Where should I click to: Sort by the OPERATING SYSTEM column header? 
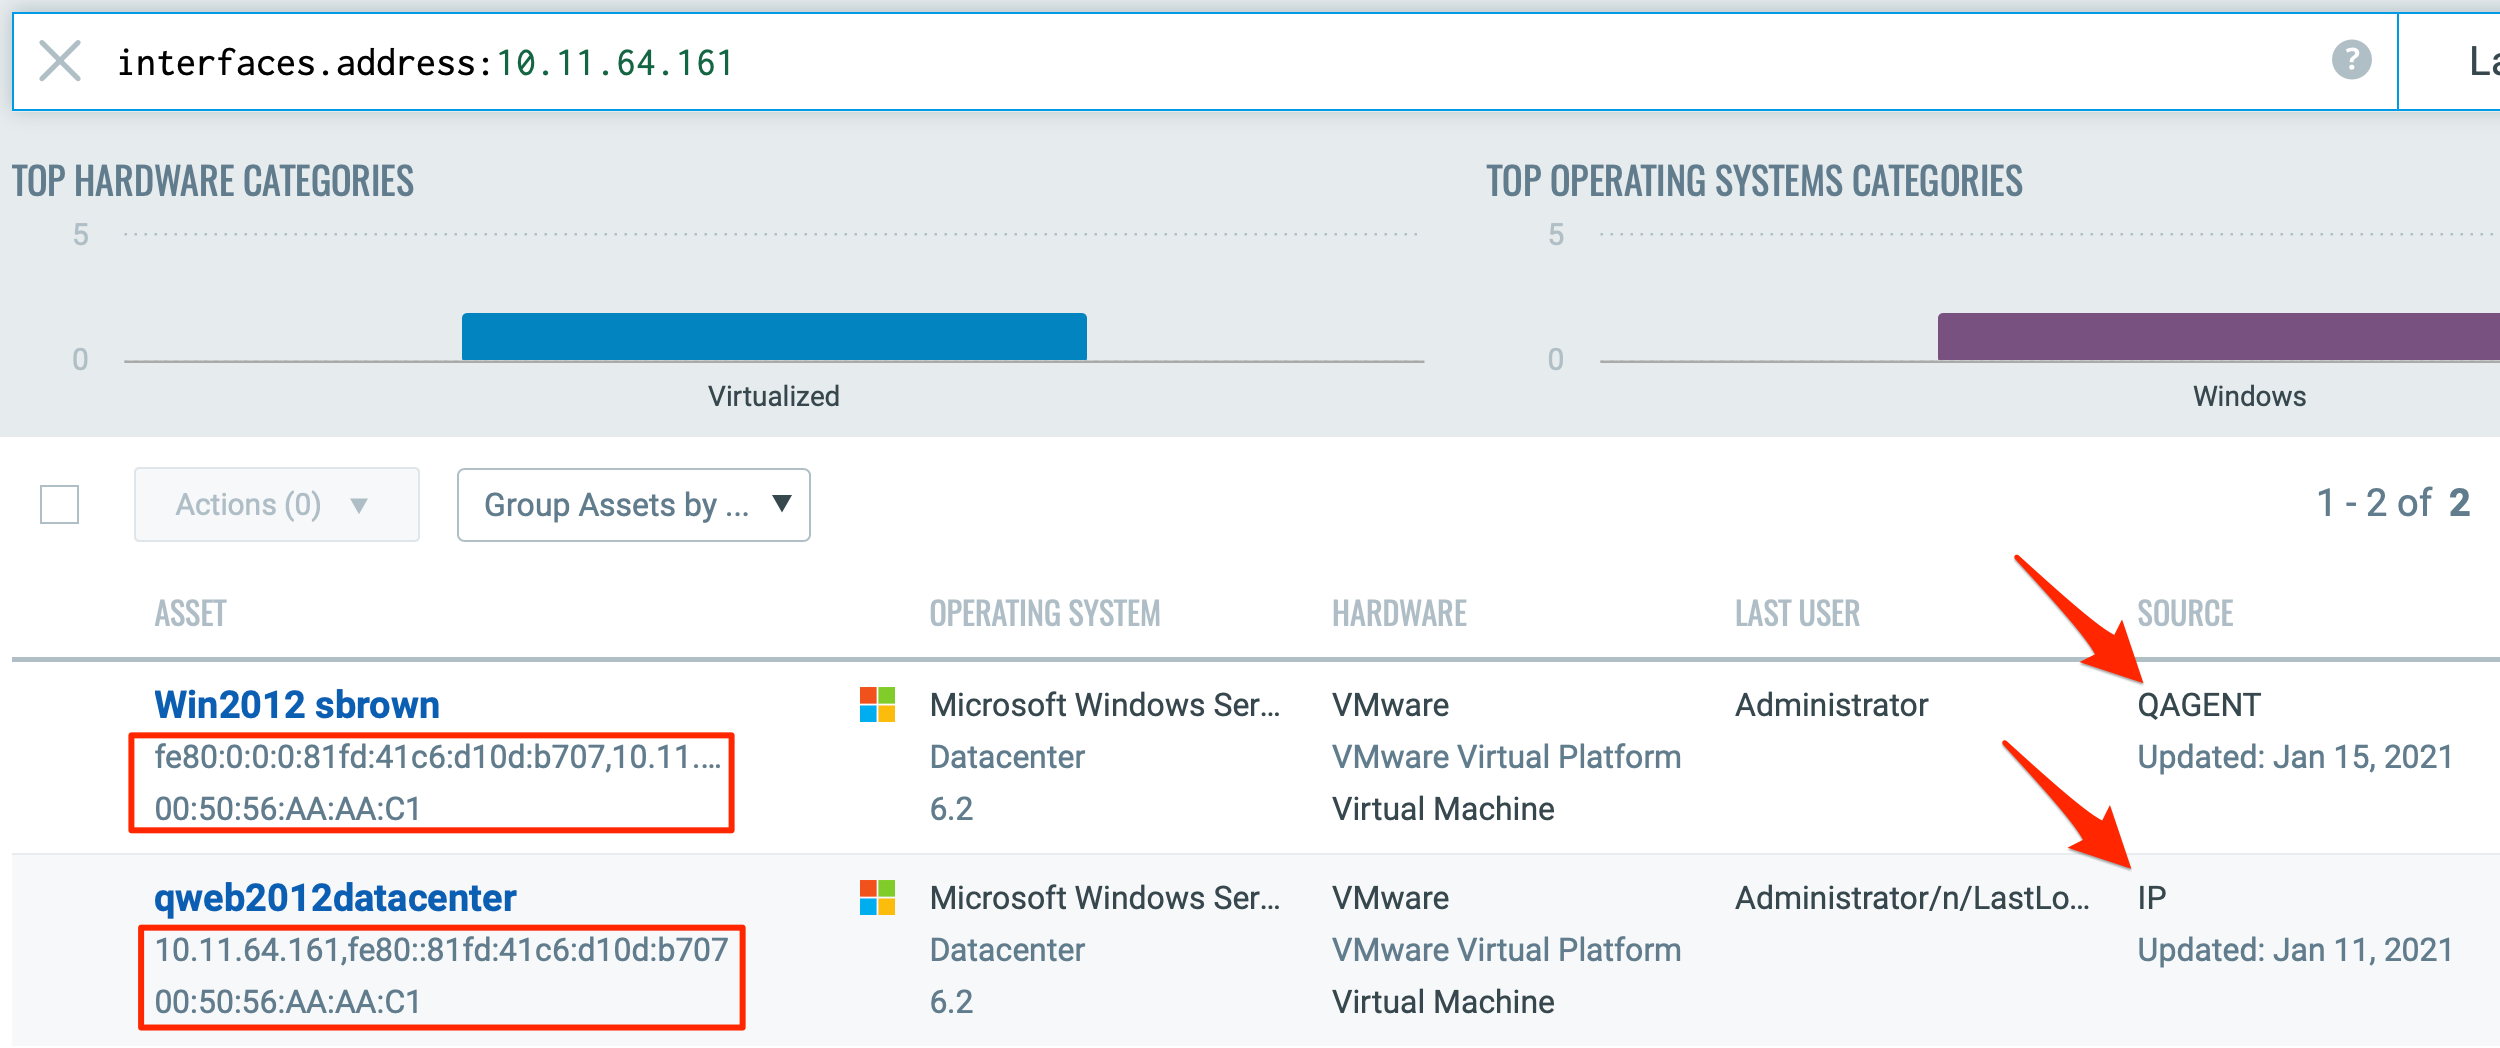[x=1045, y=613]
